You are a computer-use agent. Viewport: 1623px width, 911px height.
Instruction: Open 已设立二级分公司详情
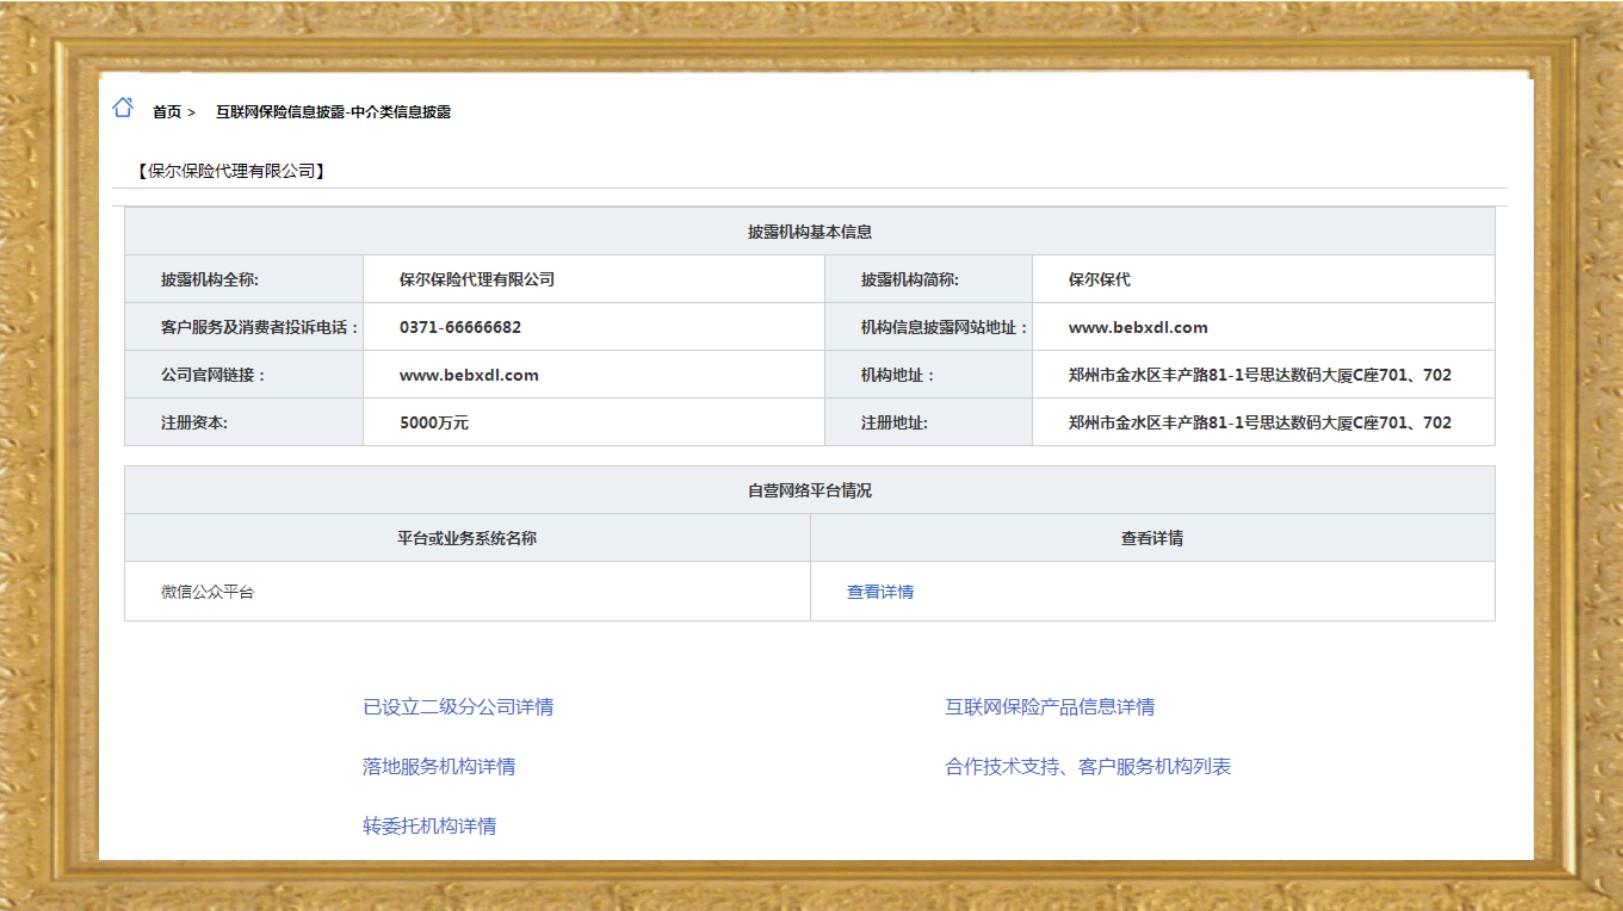pyautogui.click(x=458, y=707)
